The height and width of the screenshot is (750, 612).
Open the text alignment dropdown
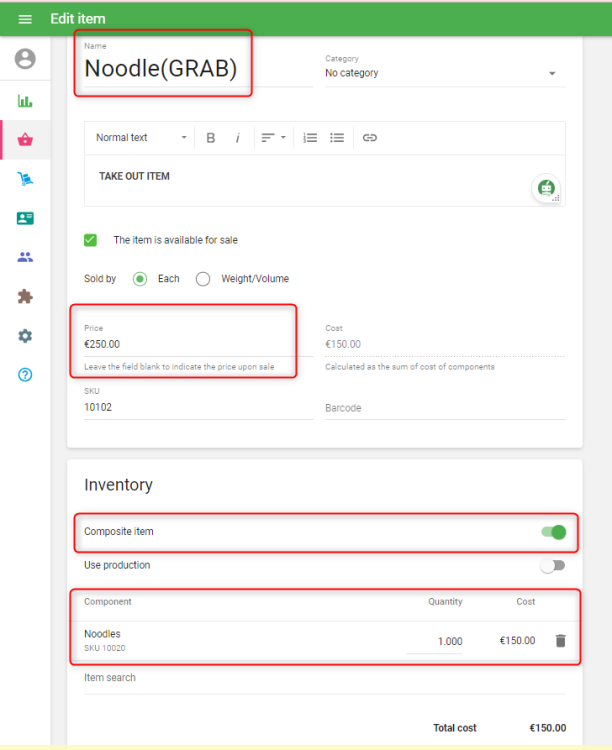pos(272,138)
